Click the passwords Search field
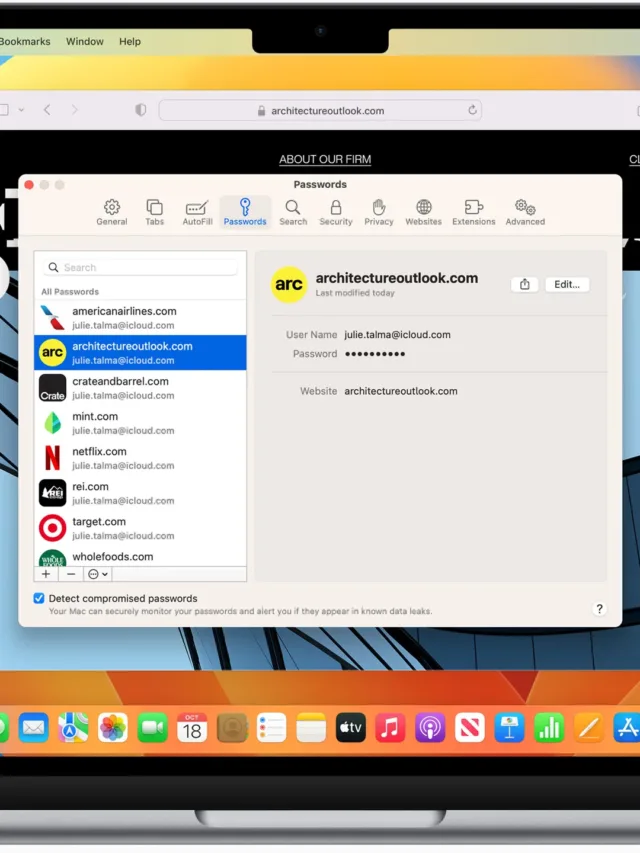Screen dimensions: 640x853 click(x=140, y=267)
